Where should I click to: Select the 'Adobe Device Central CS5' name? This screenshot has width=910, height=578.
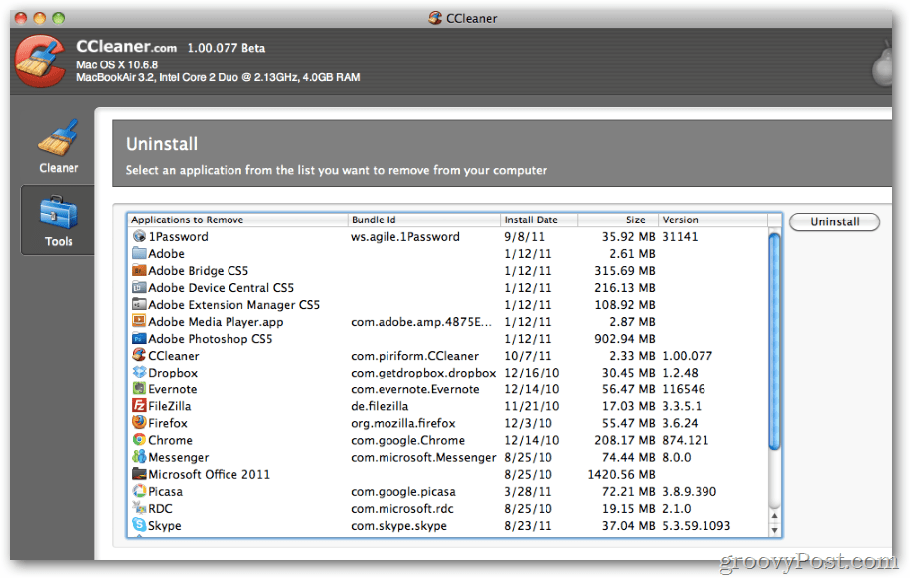221,288
